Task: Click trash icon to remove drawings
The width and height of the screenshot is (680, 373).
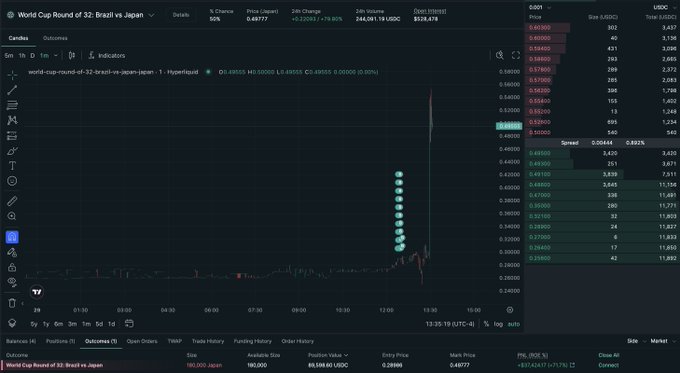Action: click(x=12, y=303)
